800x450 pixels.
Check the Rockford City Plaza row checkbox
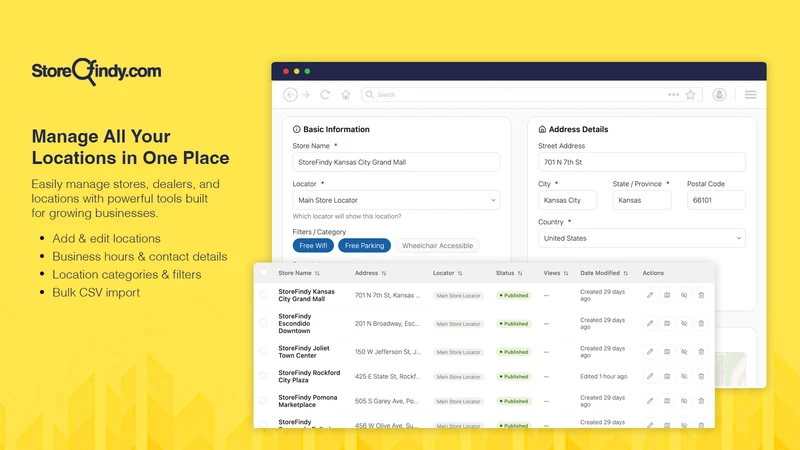263,376
